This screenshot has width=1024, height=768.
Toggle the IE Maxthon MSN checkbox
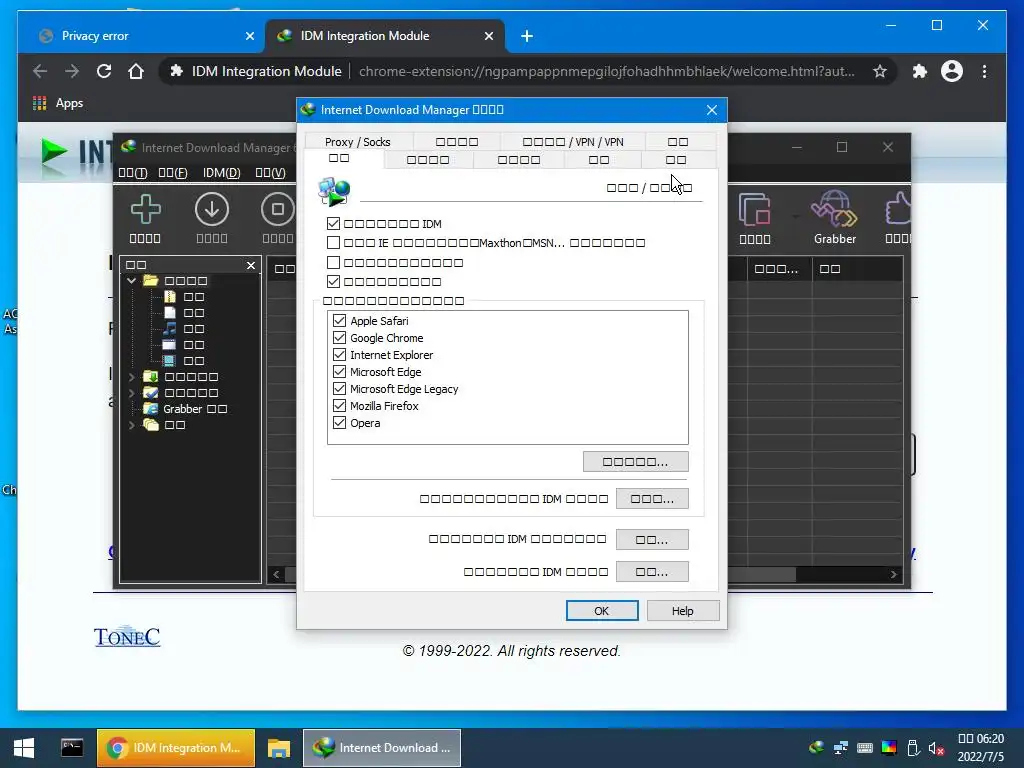click(334, 243)
